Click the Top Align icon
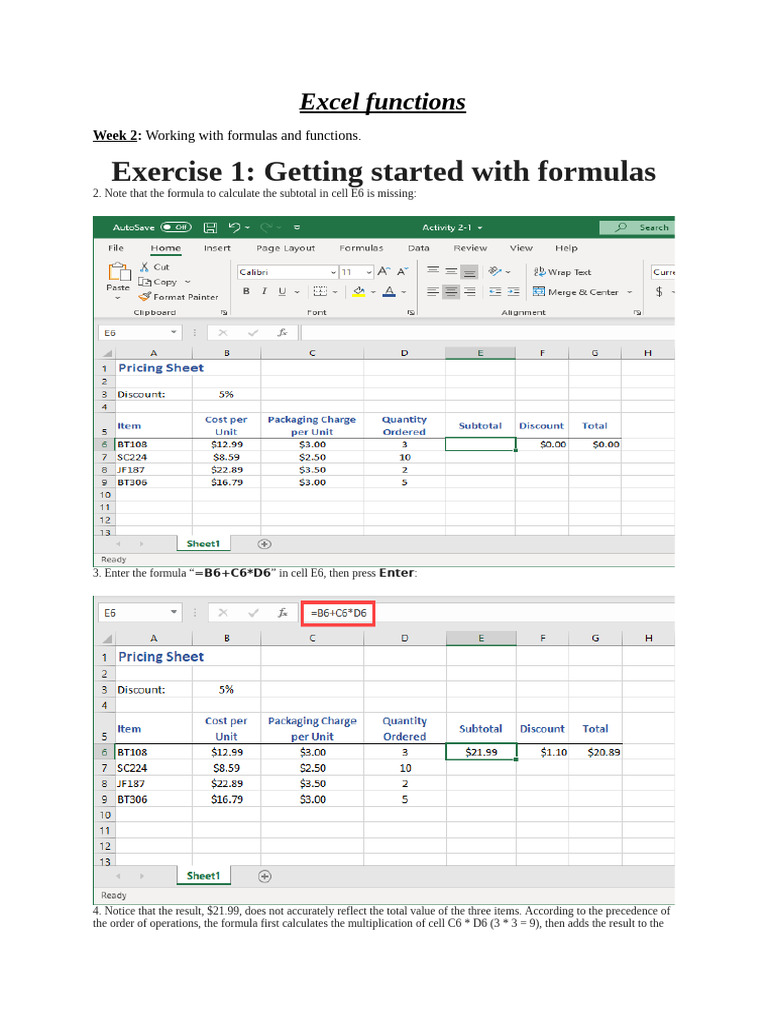Viewport: 768px width, 1024px height. tap(432, 271)
